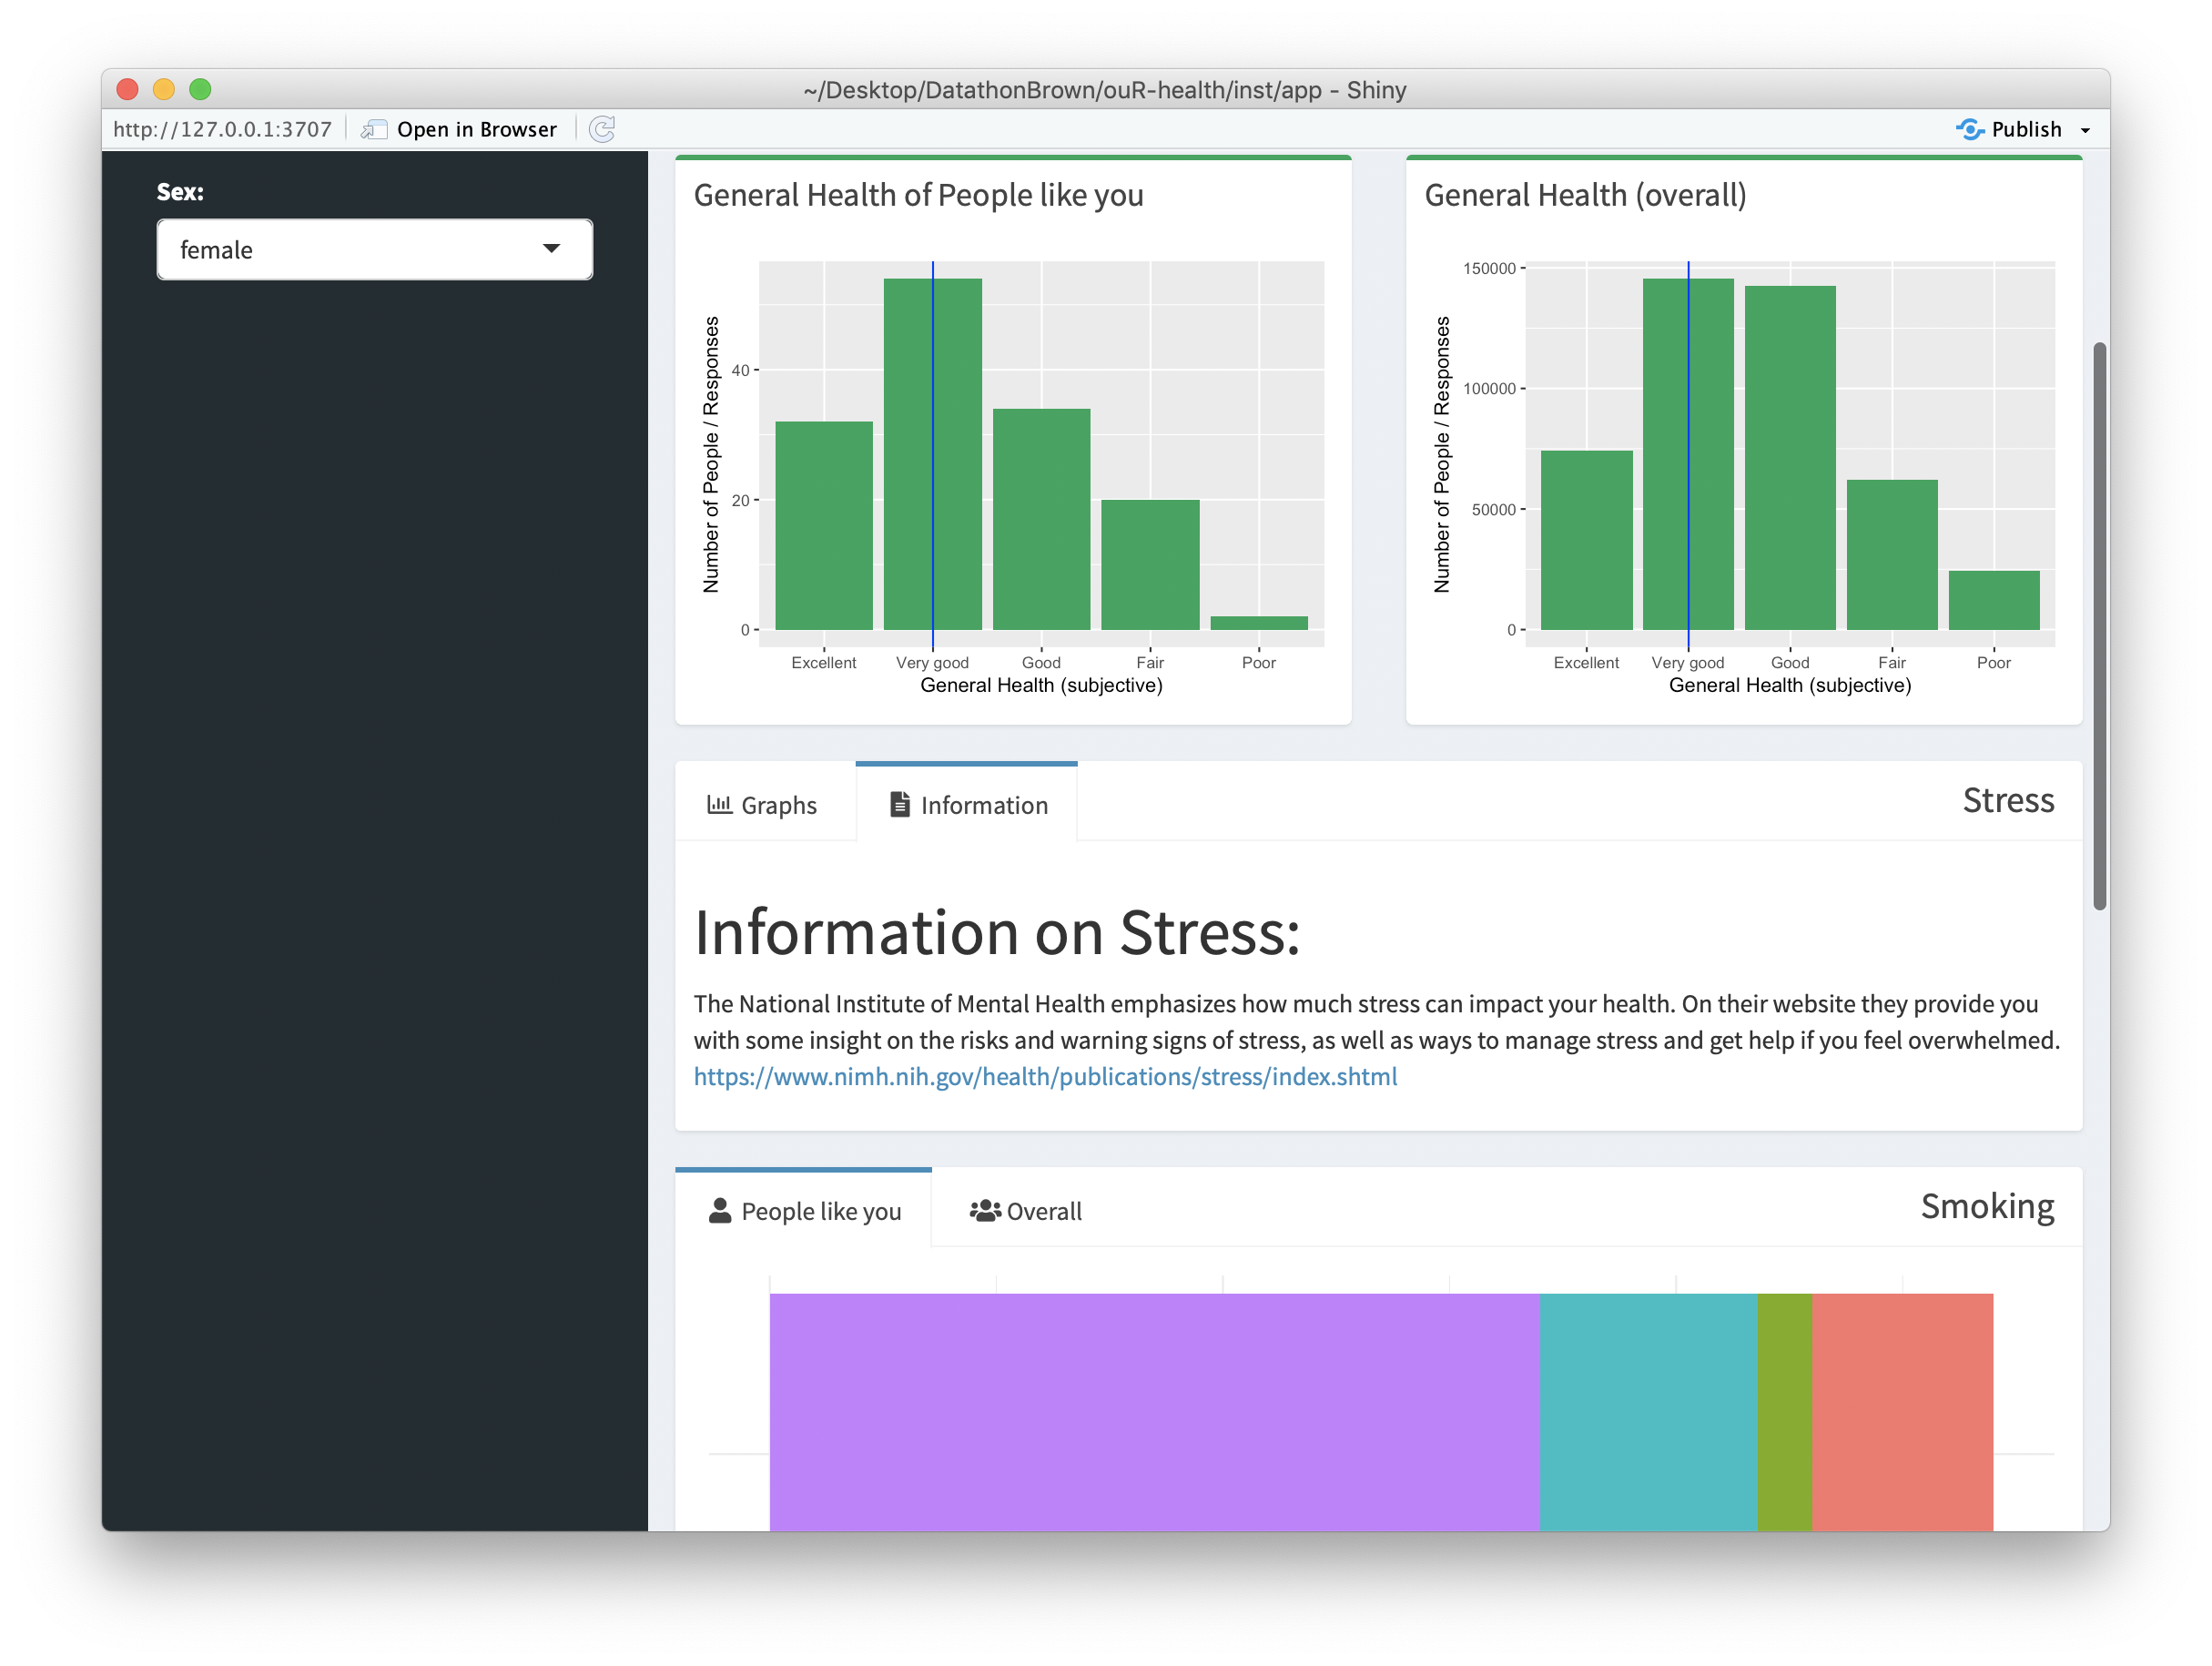Click the purple segment of Smoking chart
Screen dimensions: 2212x1666
(1153, 1410)
